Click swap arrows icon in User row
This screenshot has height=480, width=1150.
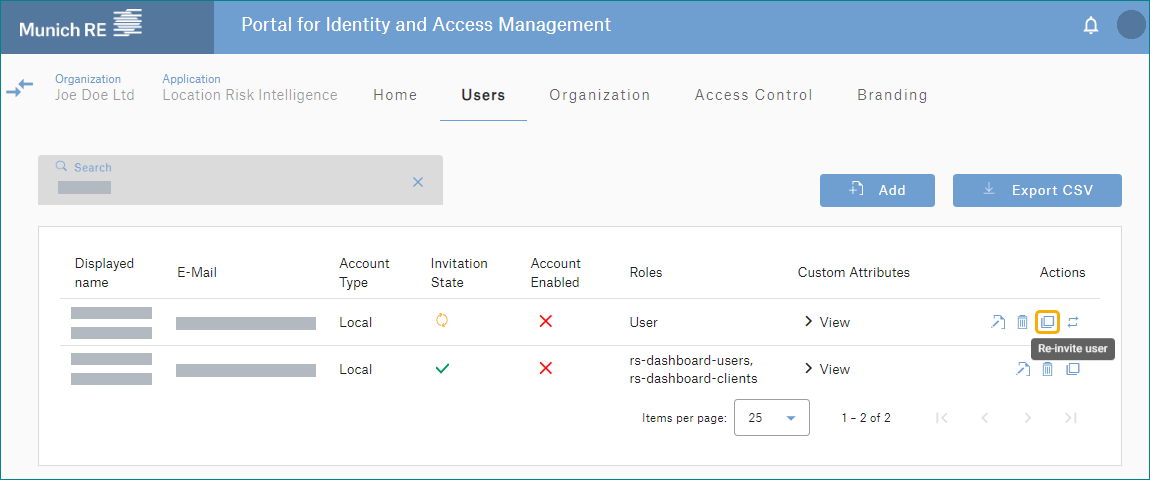coord(1073,321)
